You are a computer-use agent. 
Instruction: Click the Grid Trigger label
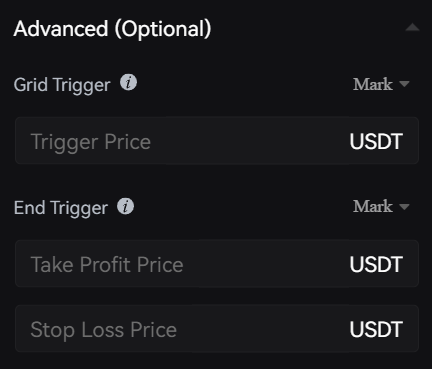62,85
